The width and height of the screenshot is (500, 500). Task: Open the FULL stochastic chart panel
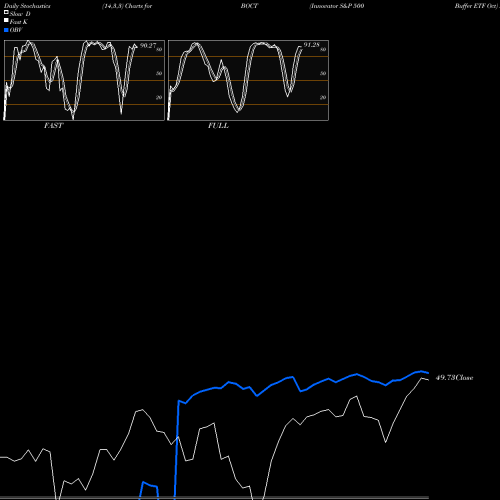click(248, 80)
